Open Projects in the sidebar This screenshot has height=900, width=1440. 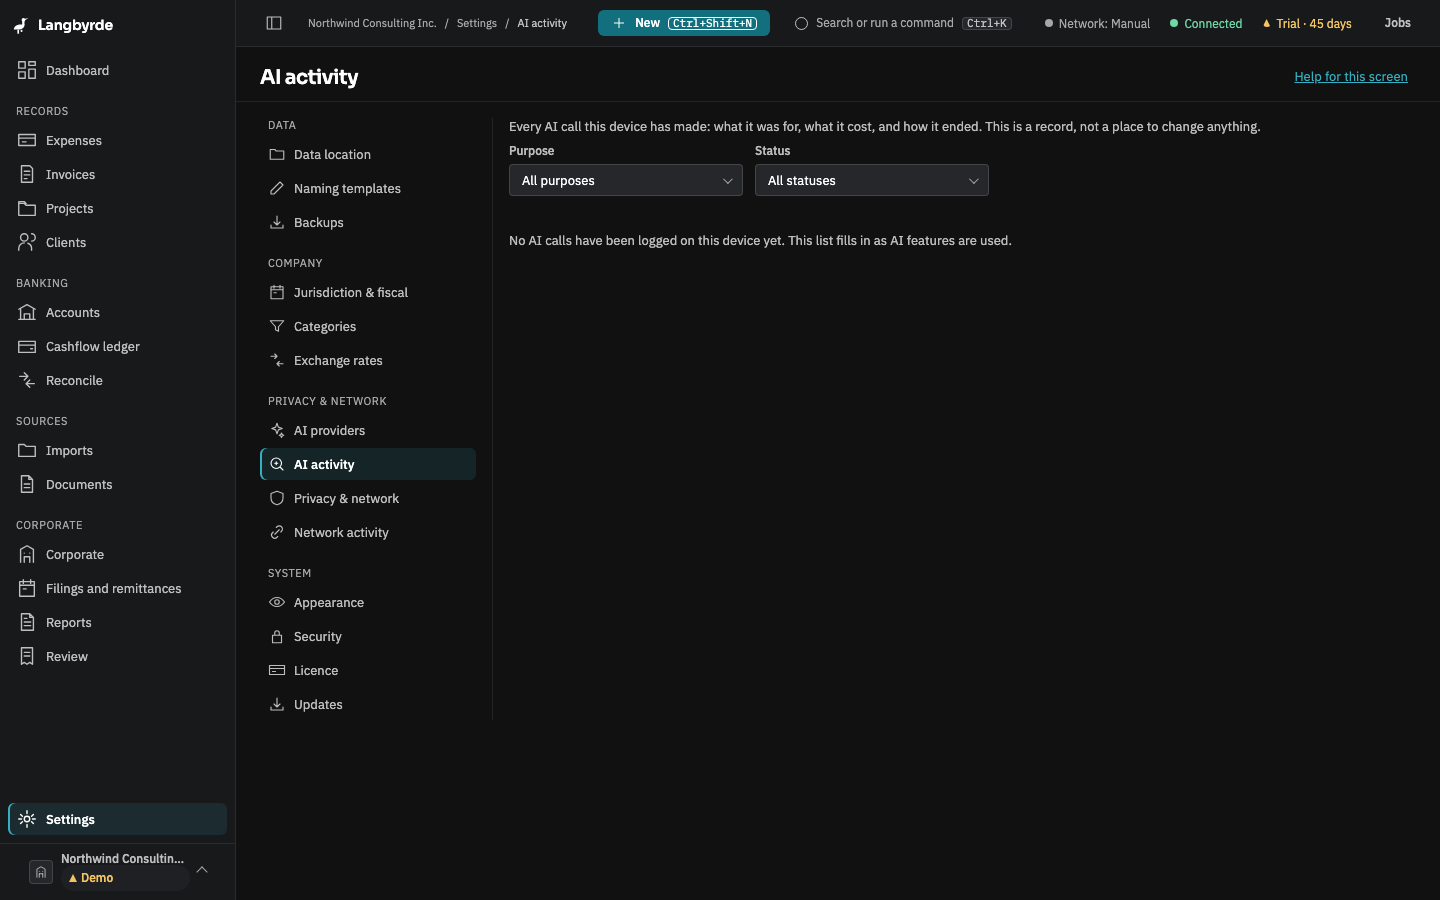[118, 209]
